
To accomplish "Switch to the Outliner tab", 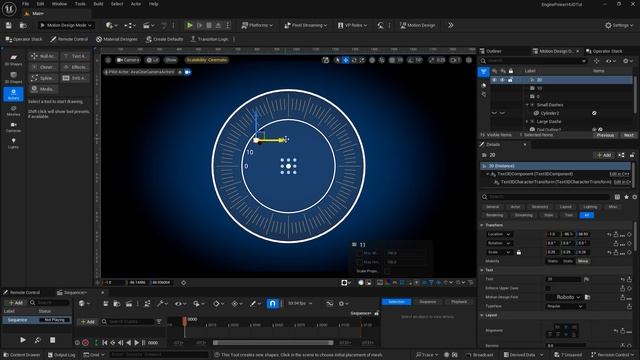I will (x=491, y=51).
